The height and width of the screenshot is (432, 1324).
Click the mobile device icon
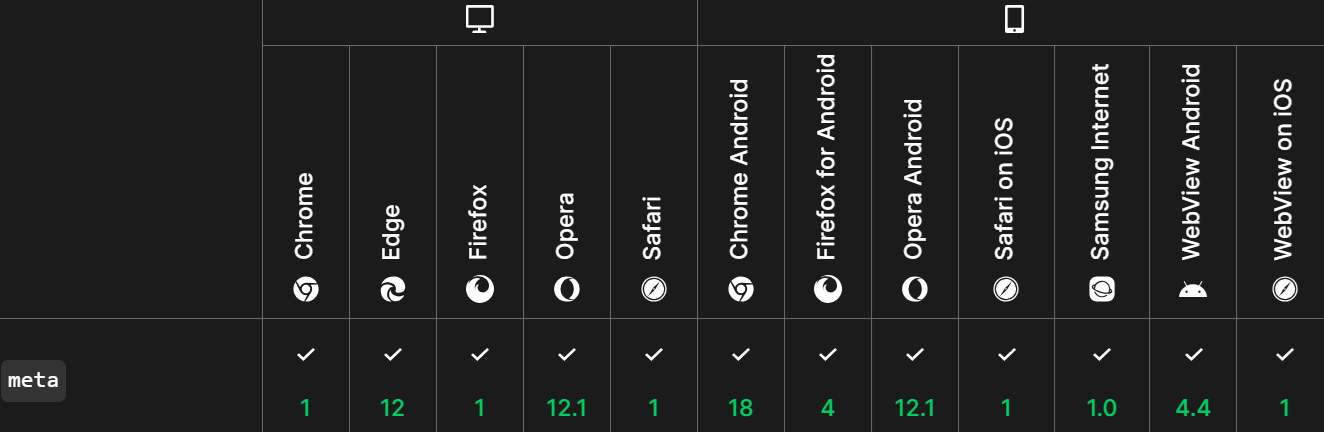click(x=1014, y=20)
